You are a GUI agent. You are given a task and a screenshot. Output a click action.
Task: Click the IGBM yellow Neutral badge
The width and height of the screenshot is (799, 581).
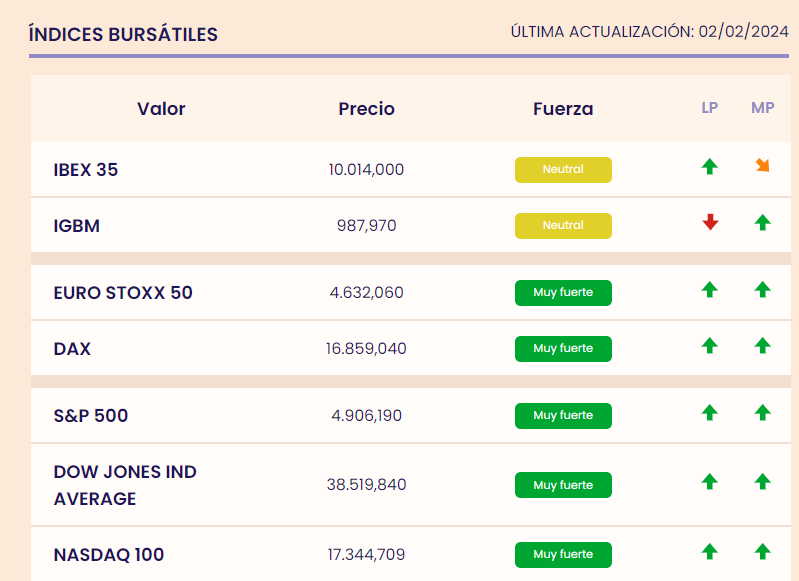[563, 226]
